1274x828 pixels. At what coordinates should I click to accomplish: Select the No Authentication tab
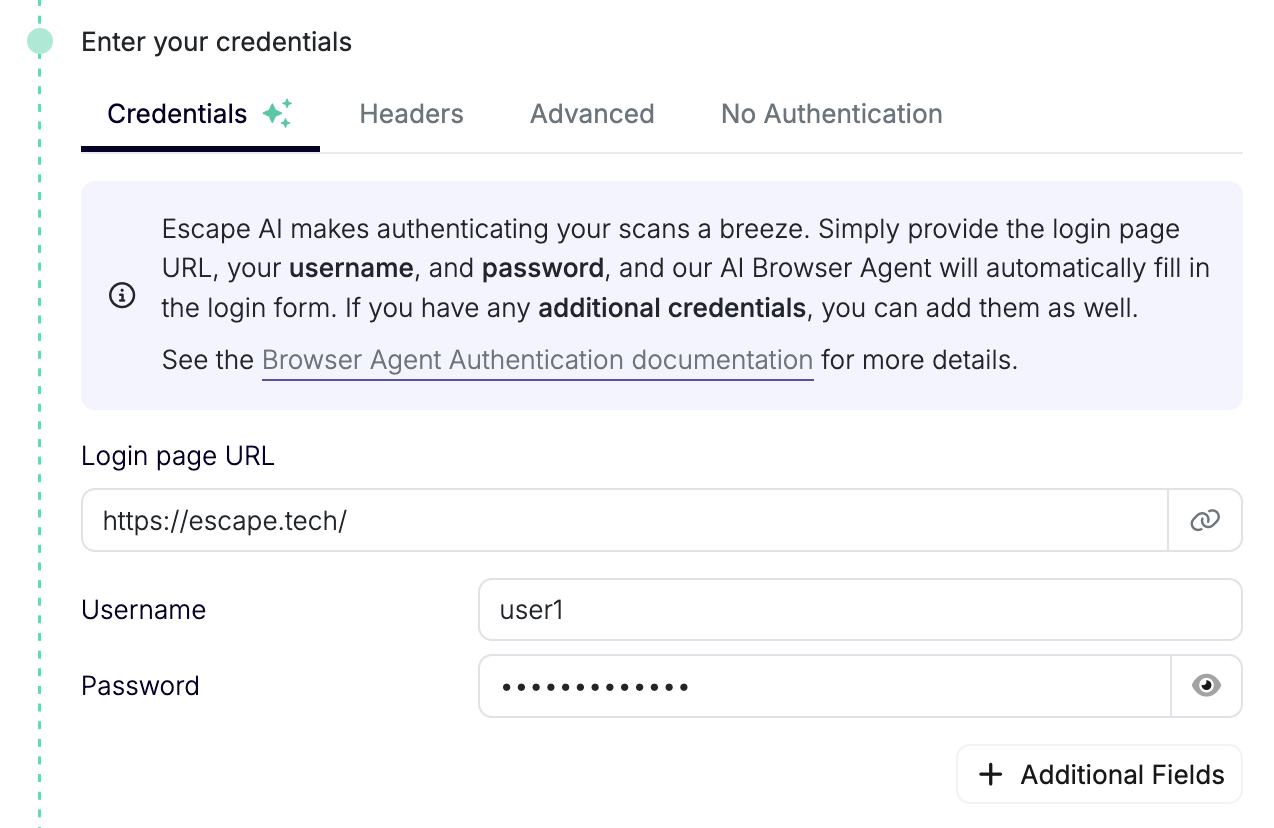tap(831, 114)
